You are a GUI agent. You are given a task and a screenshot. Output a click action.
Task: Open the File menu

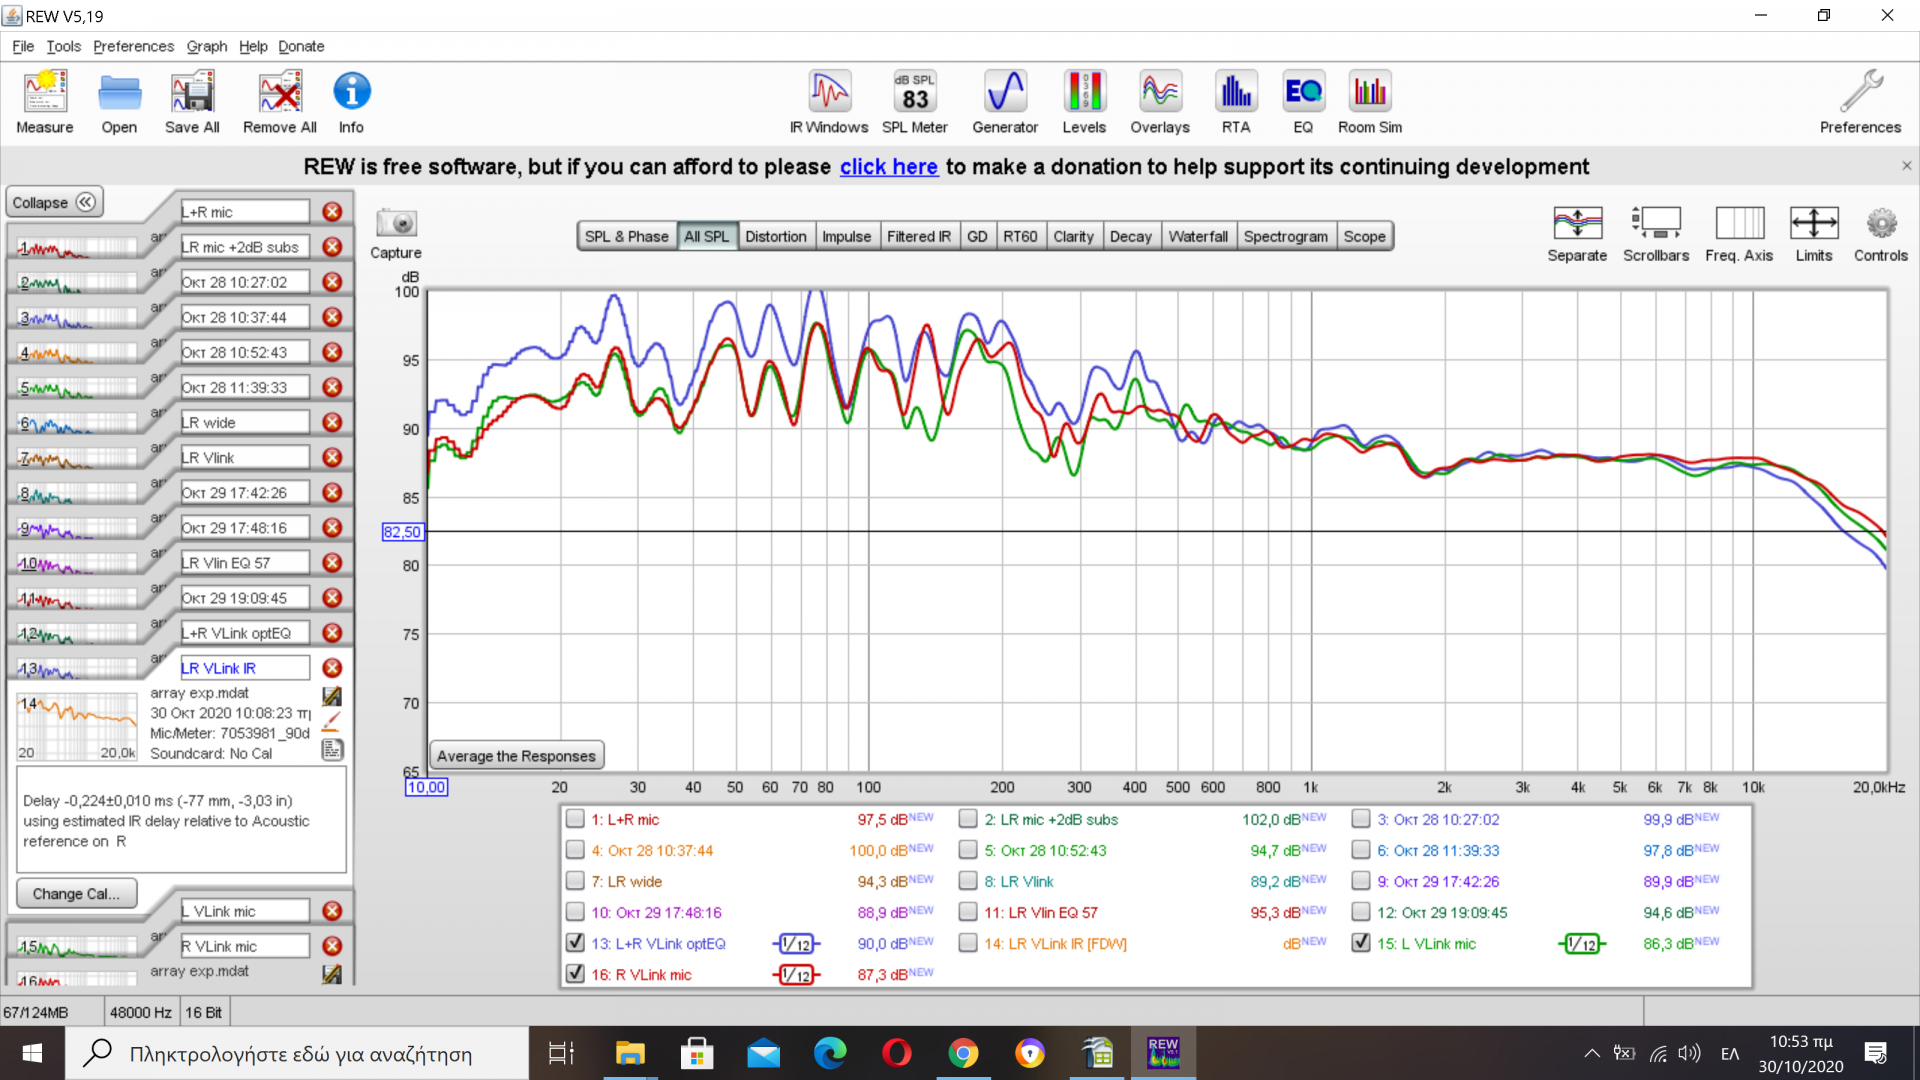pyautogui.click(x=23, y=46)
